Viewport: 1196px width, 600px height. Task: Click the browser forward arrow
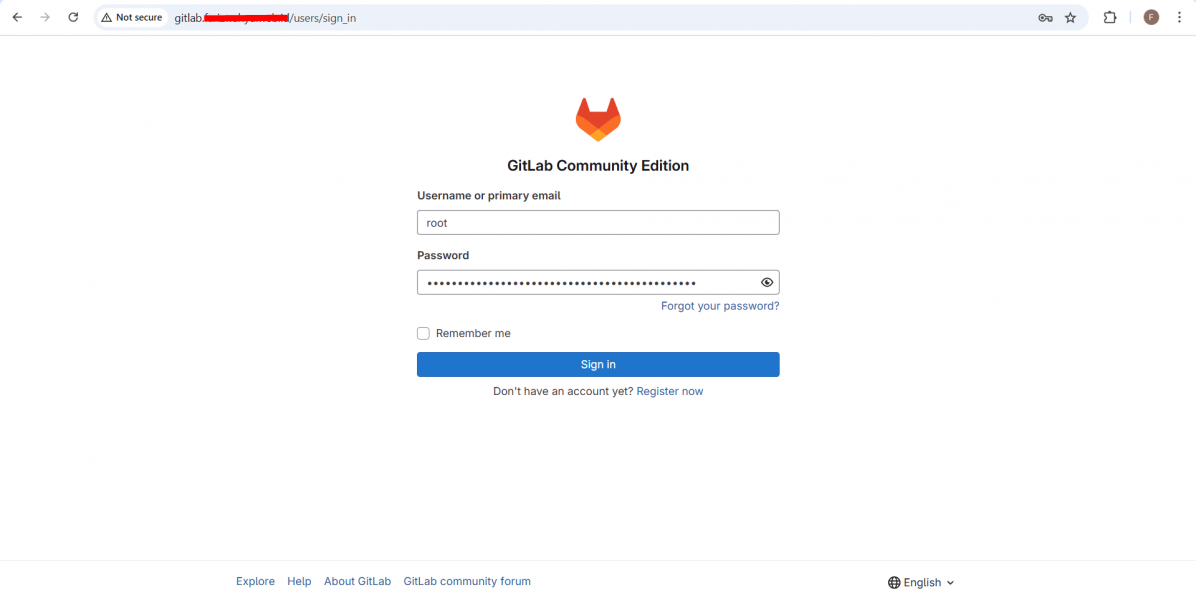tap(45, 18)
